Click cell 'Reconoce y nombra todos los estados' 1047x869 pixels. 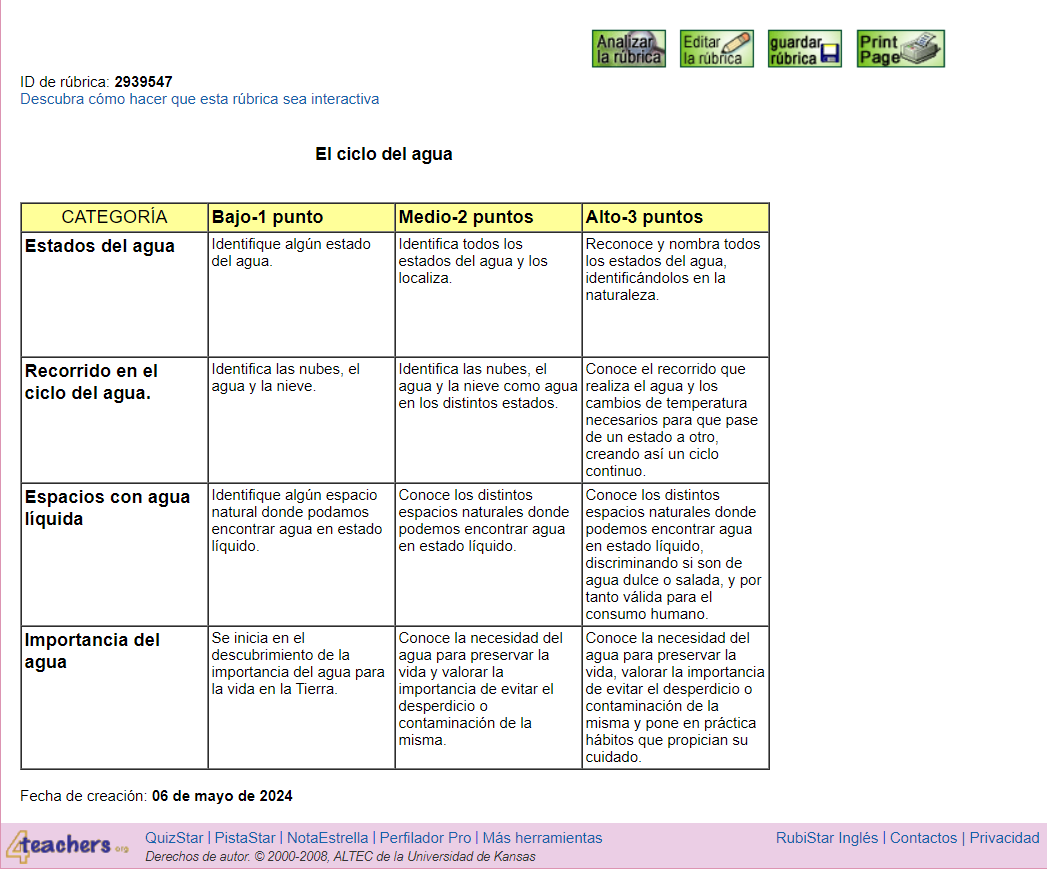point(675,295)
